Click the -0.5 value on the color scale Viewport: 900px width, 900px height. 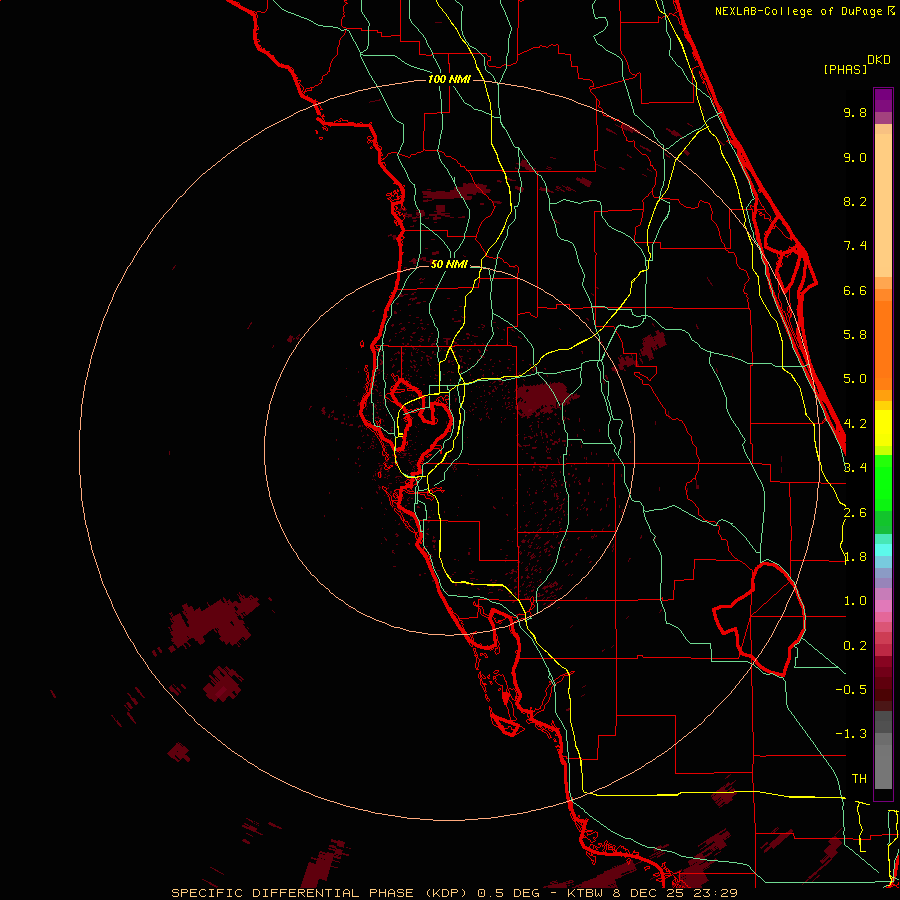pyautogui.click(x=851, y=690)
